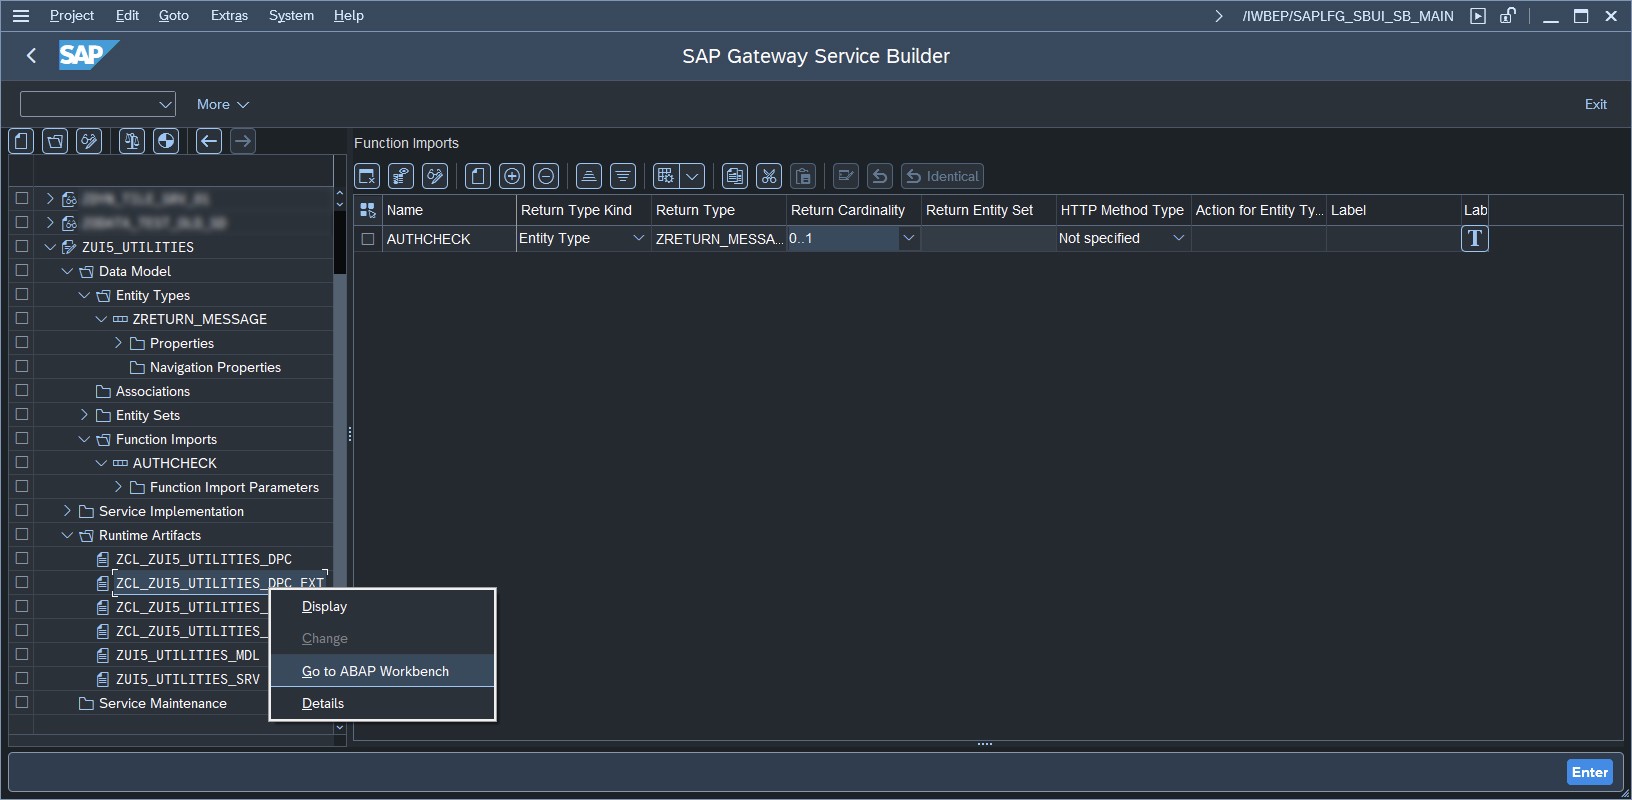Click the Undo arrow icon in grid toolbar
The height and width of the screenshot is (800, 1632).
(880, 177)
